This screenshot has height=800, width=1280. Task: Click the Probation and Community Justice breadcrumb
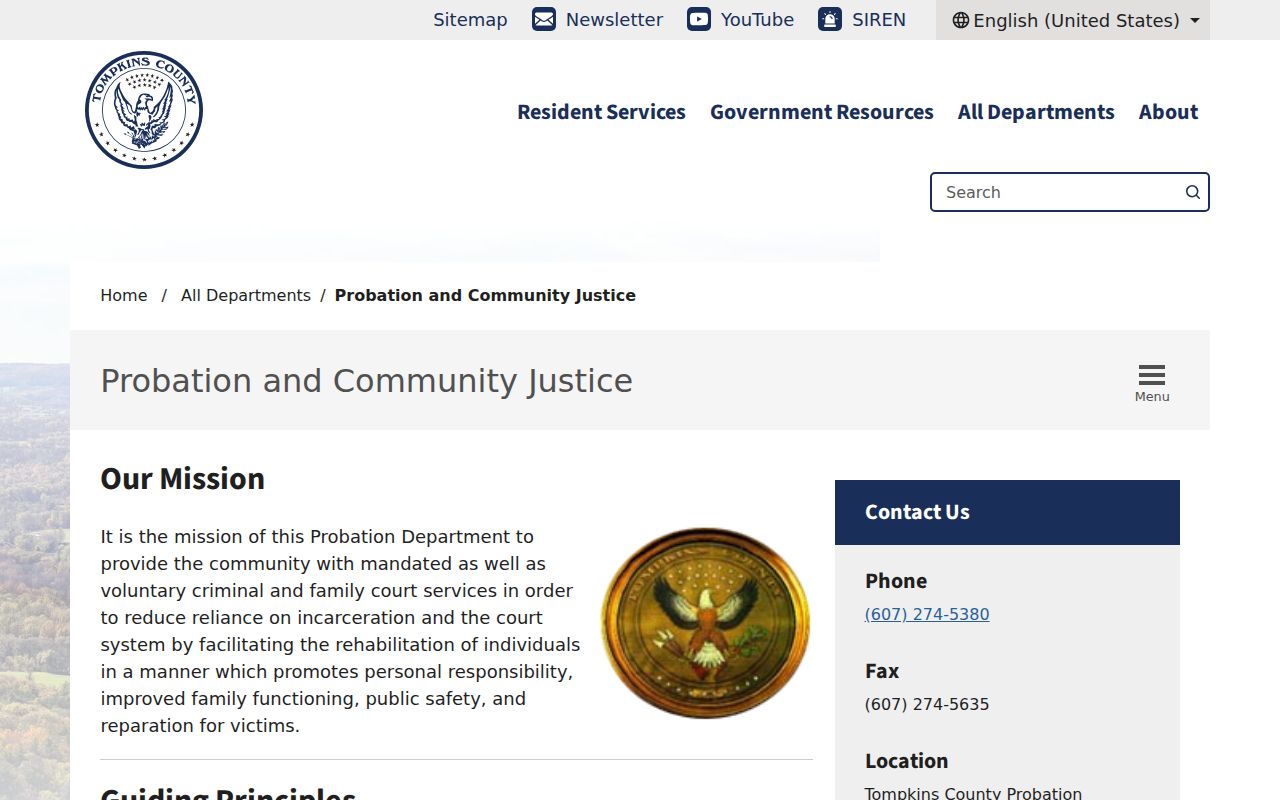coord(485,295)
